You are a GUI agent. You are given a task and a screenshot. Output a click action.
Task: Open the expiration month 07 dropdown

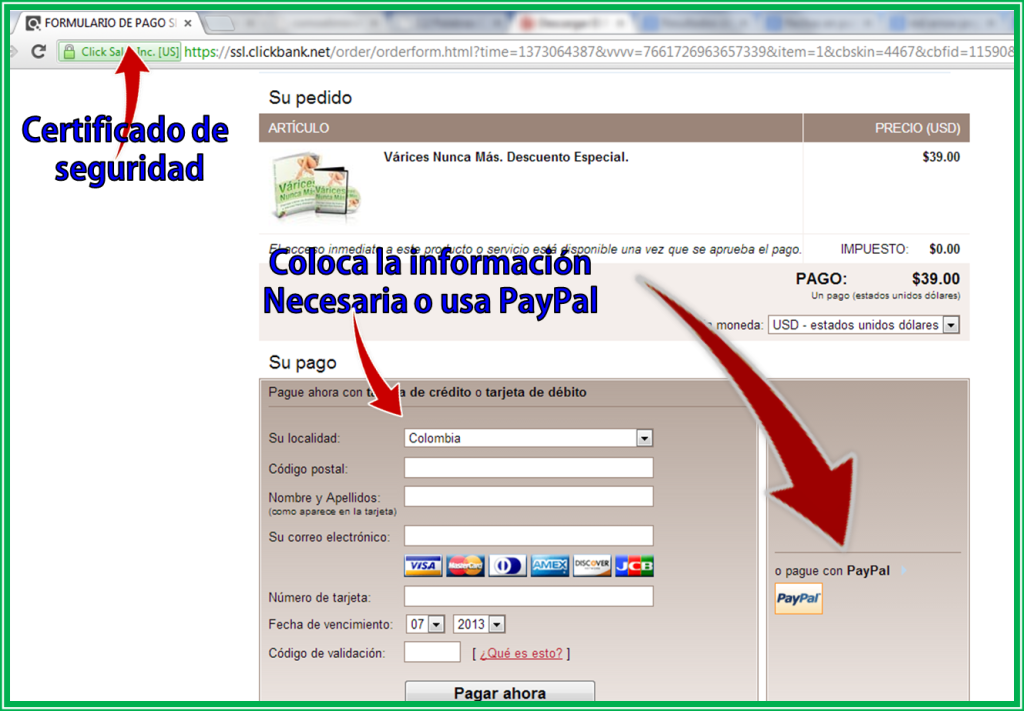(x=425, y=624)
